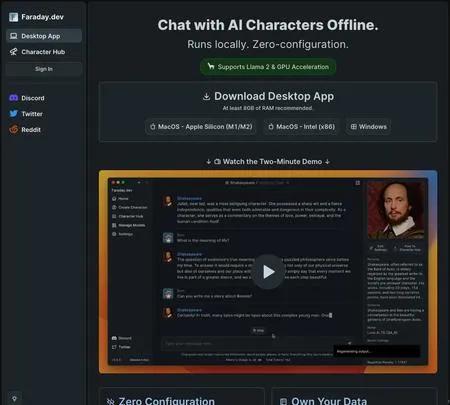Click the Shakespeare portrait in demo video

(396, 210)
